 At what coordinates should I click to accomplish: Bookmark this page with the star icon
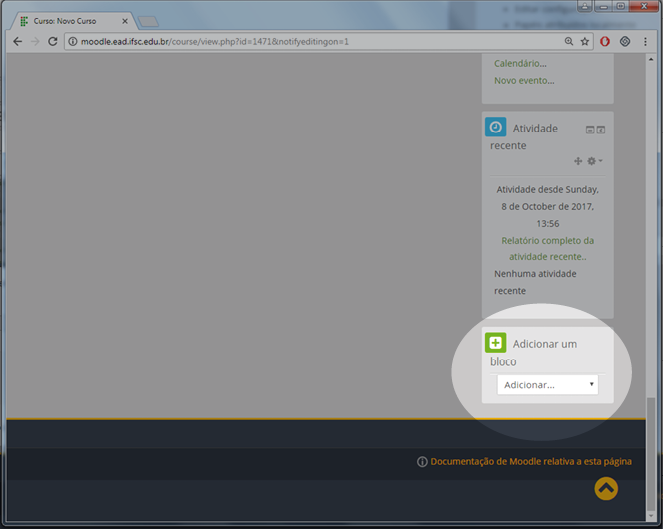585,42
